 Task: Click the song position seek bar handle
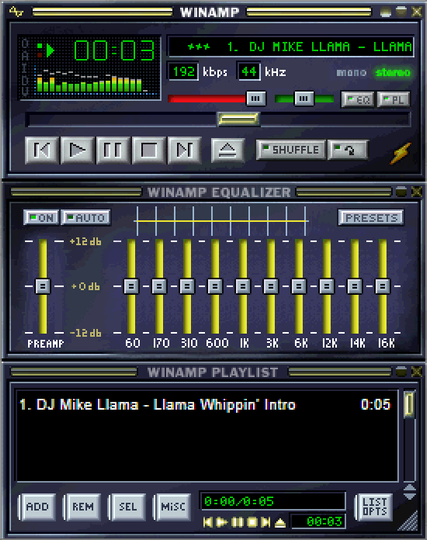(238, 119)
